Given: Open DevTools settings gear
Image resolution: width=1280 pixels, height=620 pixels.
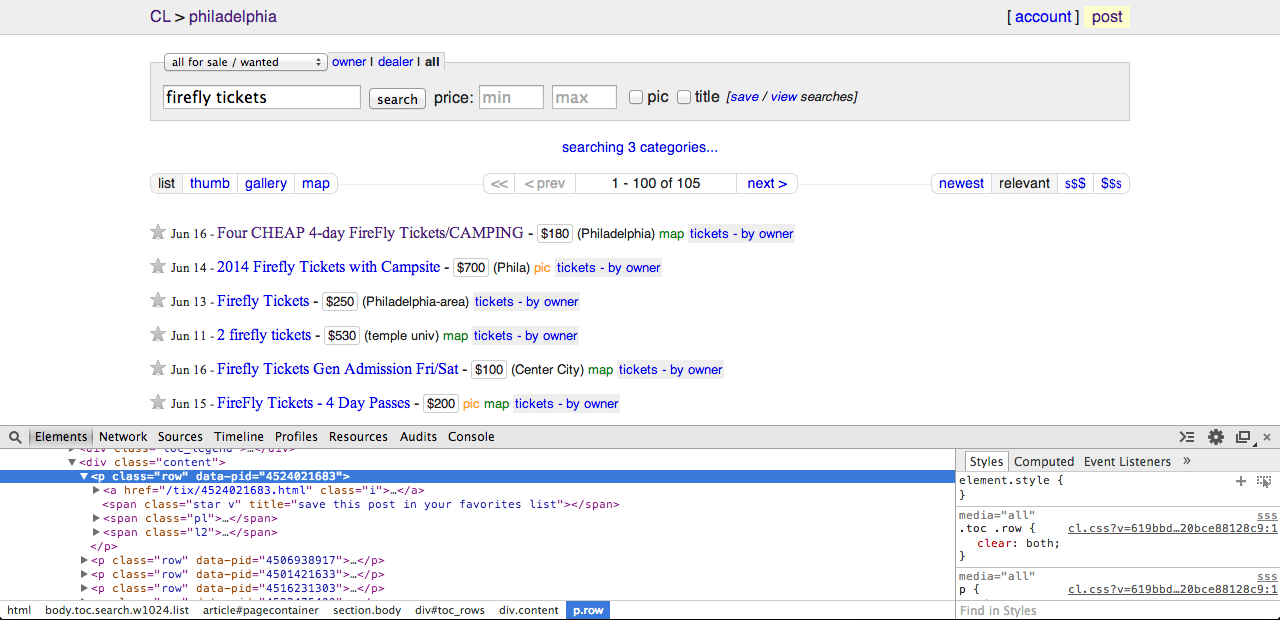Looking at the screenshot, I should coord(1216,437).
